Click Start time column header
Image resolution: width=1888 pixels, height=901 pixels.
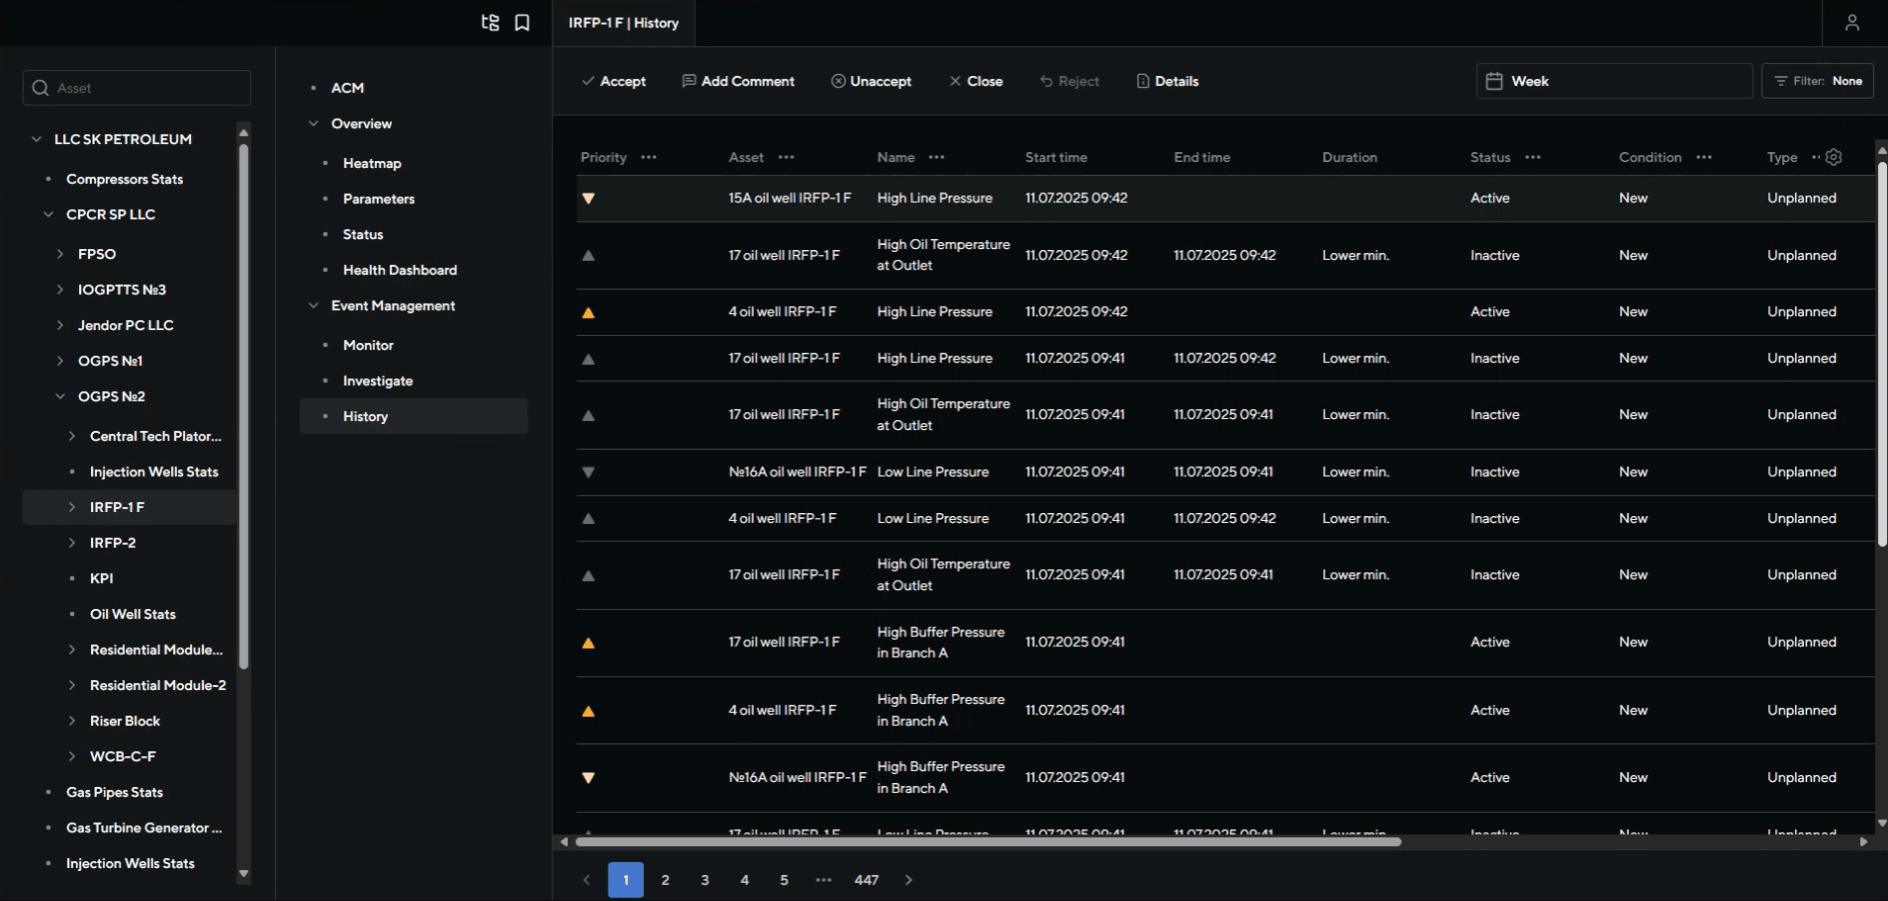click(1056, 157)
